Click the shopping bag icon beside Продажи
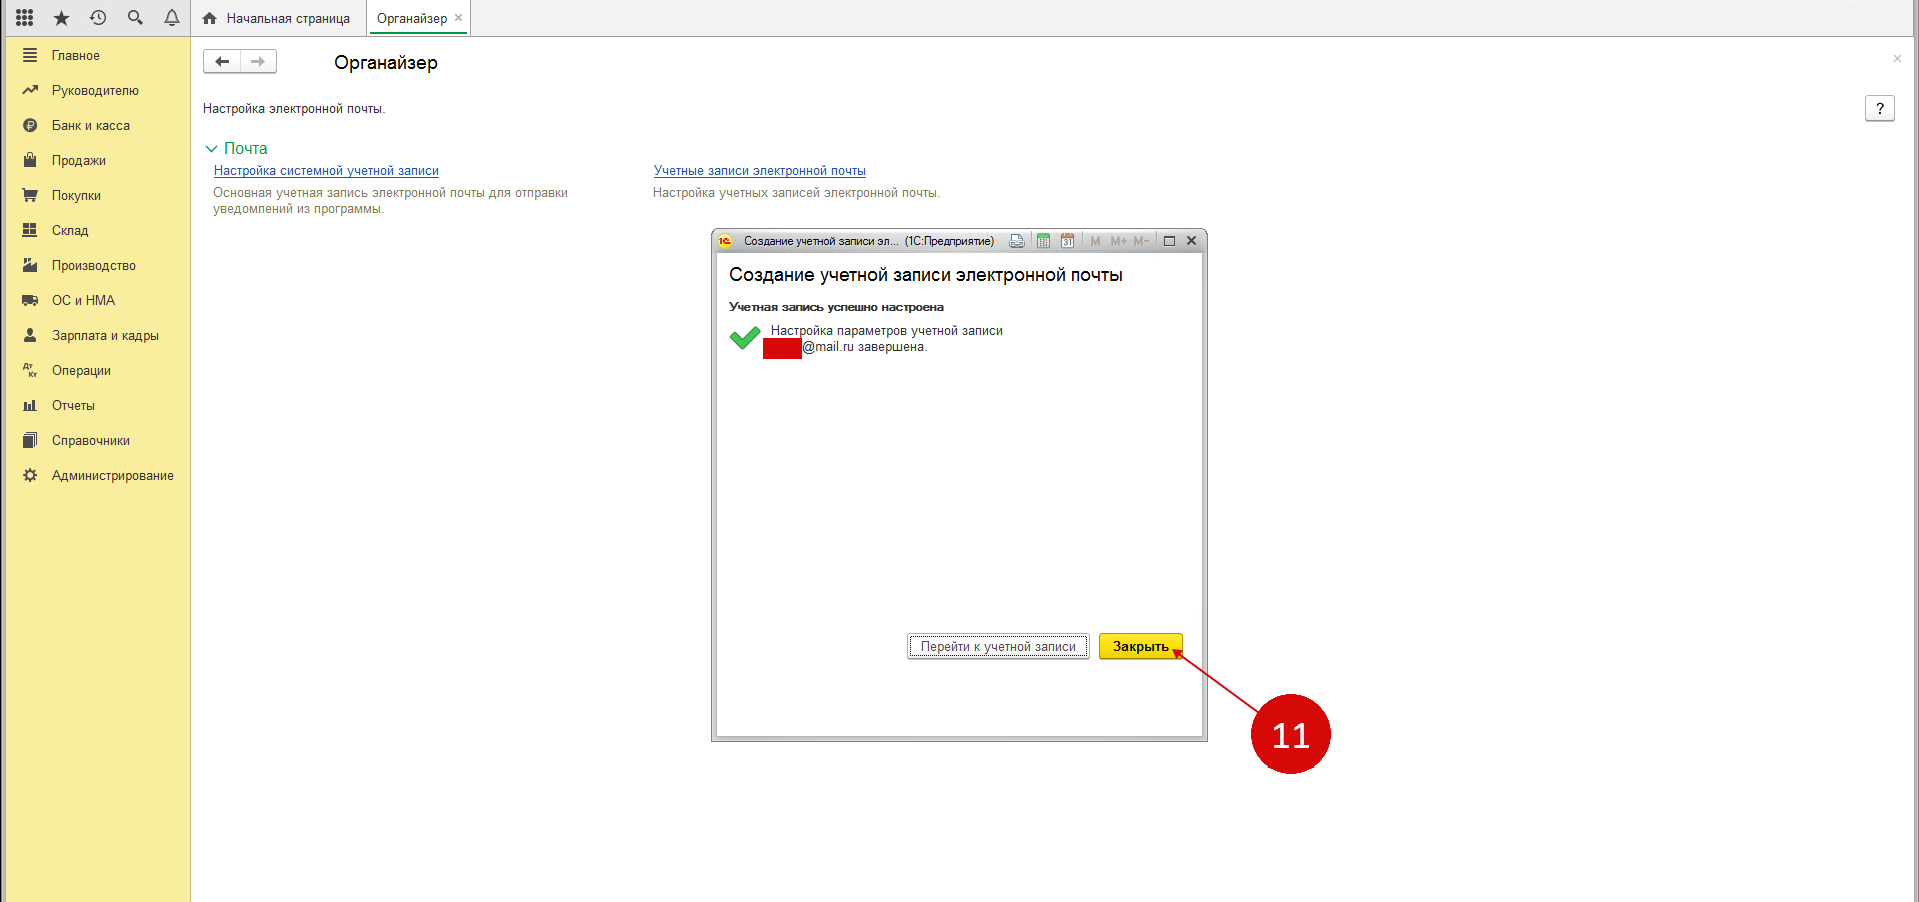1919x902 pixels. pyautogui.click(x=30, y=160)
